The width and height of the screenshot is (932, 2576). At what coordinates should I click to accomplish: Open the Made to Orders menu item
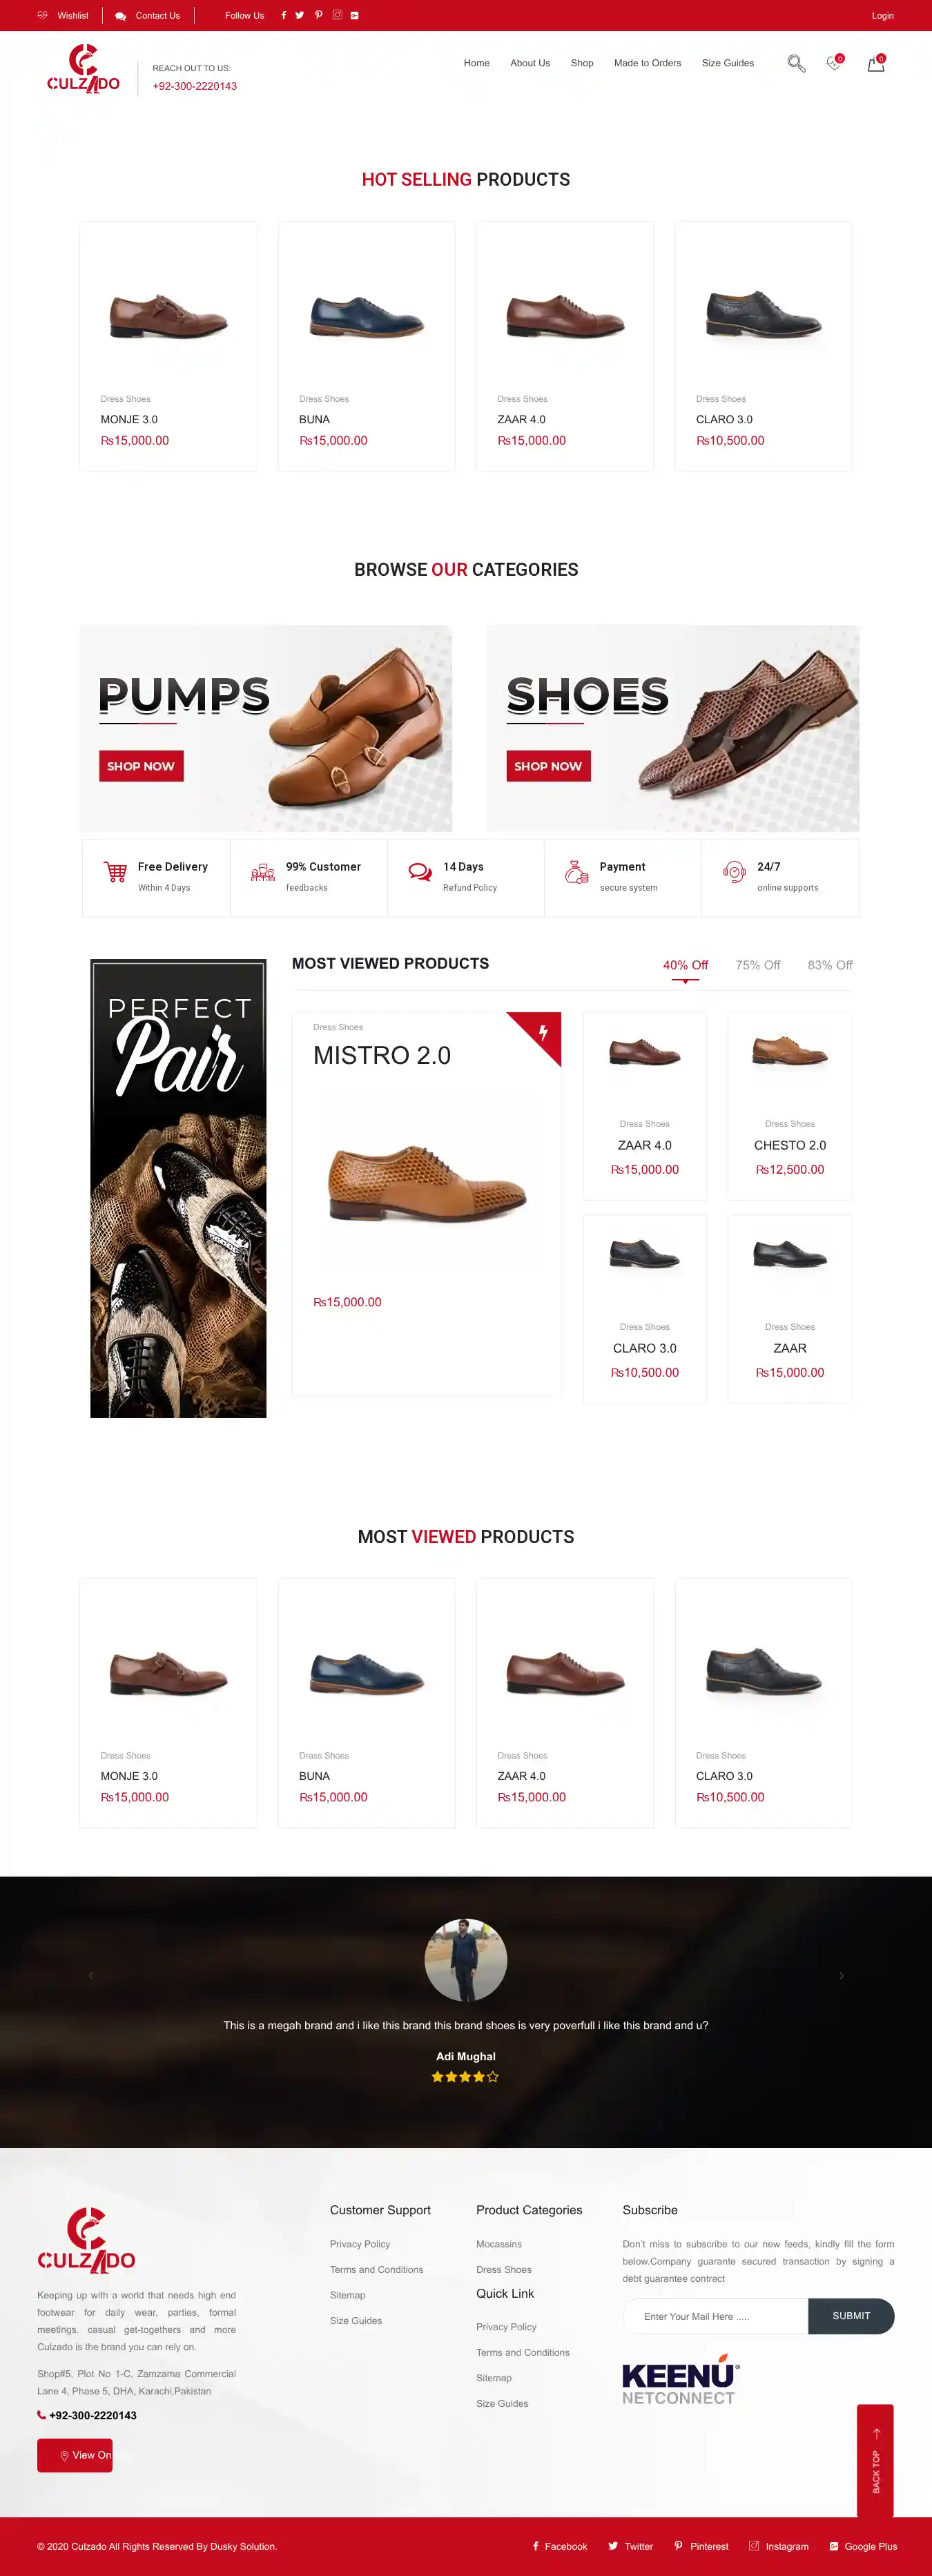pyautogui.click(x=647, y=63)
